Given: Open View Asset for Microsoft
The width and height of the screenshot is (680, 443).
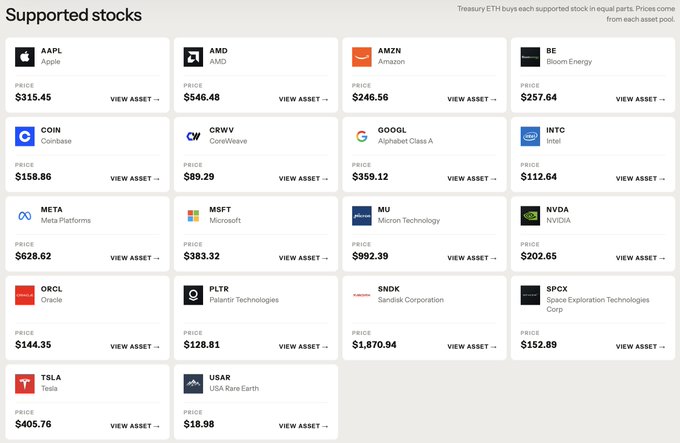Looking at the screenshot, I should coord(303,258).
